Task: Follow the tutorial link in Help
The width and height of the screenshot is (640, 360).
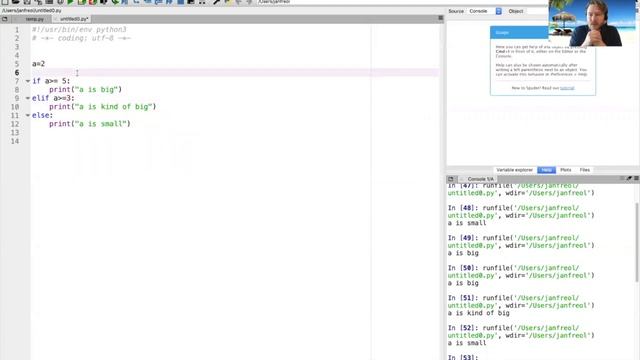Action: [x=567, y=88]
